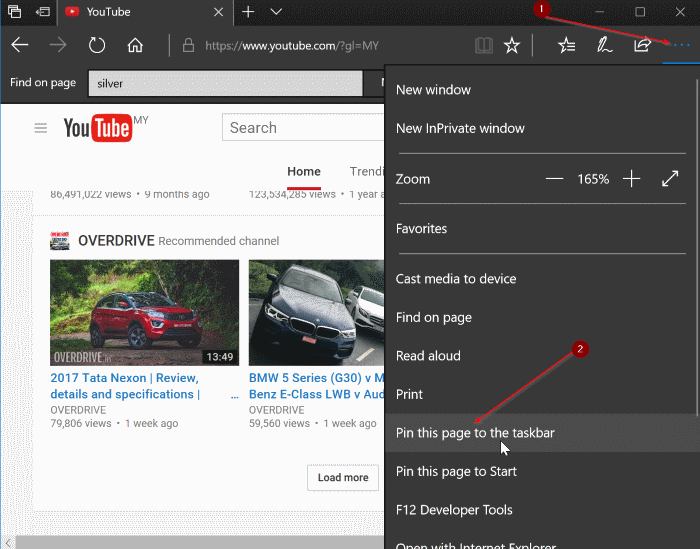700x549 pixels.
Task: Close the YouTube tab
Action: coord(218,12)
